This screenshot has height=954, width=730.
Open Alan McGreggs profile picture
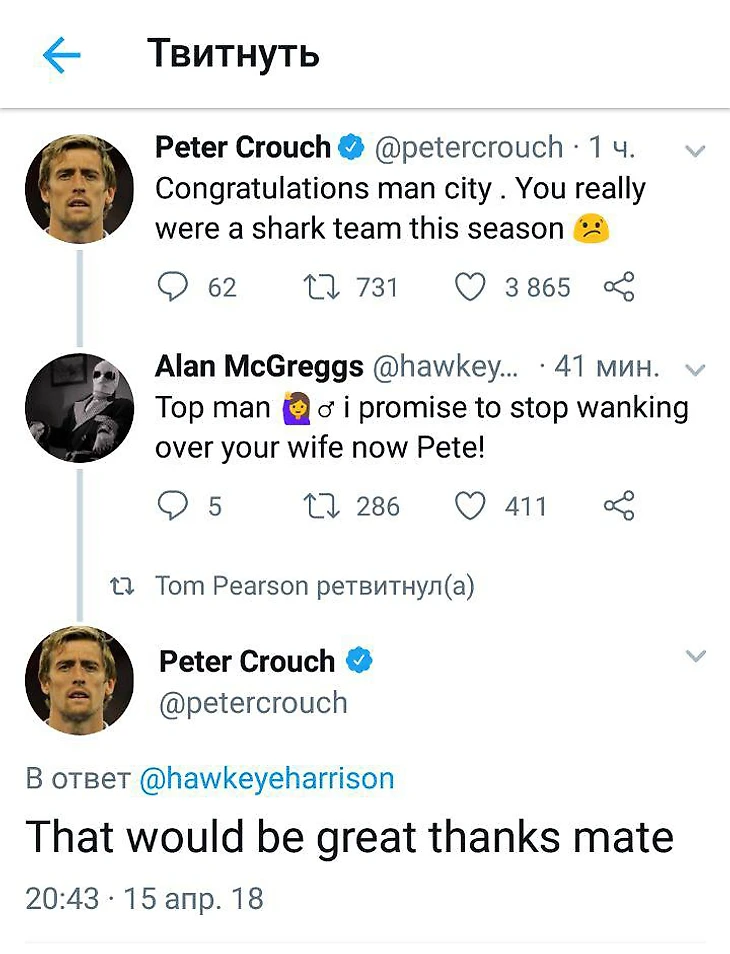[79, 408]
